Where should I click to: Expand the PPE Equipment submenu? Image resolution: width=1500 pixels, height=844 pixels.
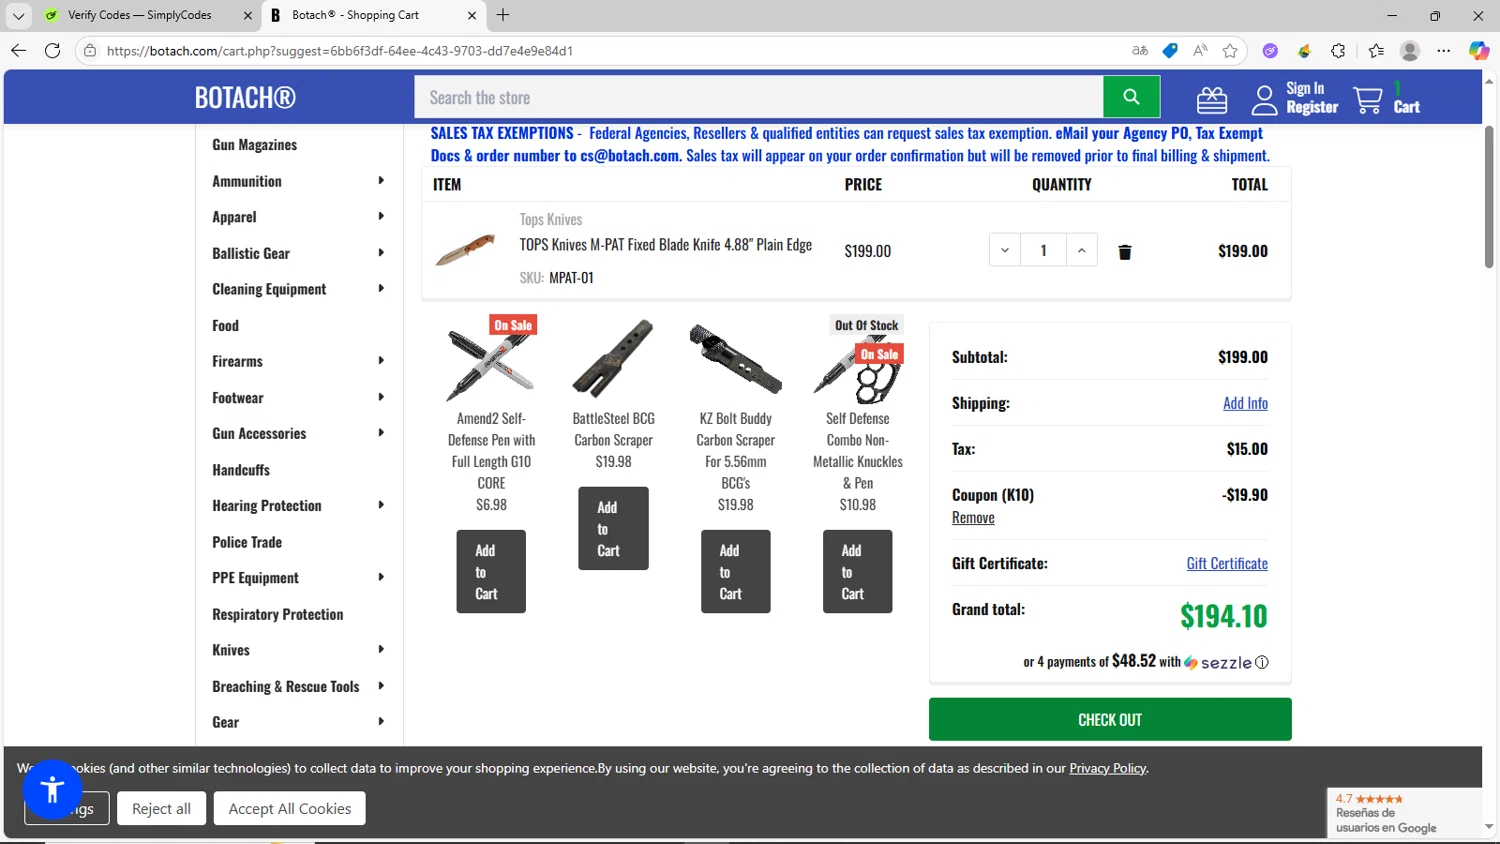coord(381,577)
